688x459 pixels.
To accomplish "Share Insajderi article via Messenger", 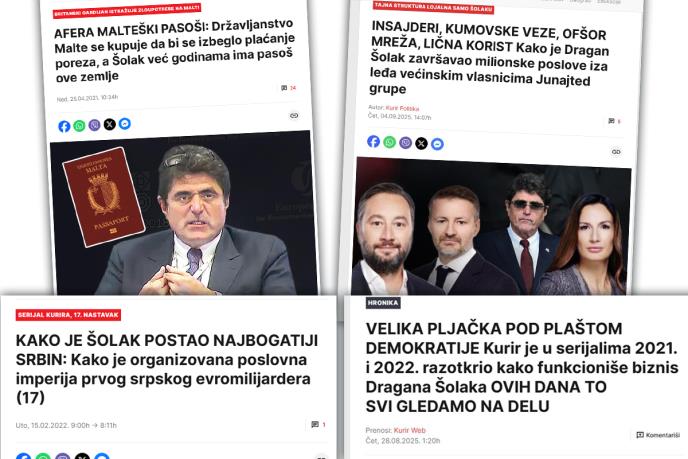I will (437, 144).
